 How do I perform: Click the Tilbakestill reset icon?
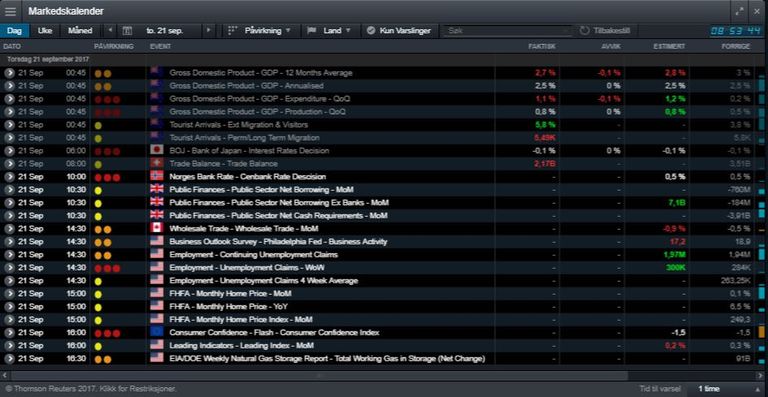[584, 31]
